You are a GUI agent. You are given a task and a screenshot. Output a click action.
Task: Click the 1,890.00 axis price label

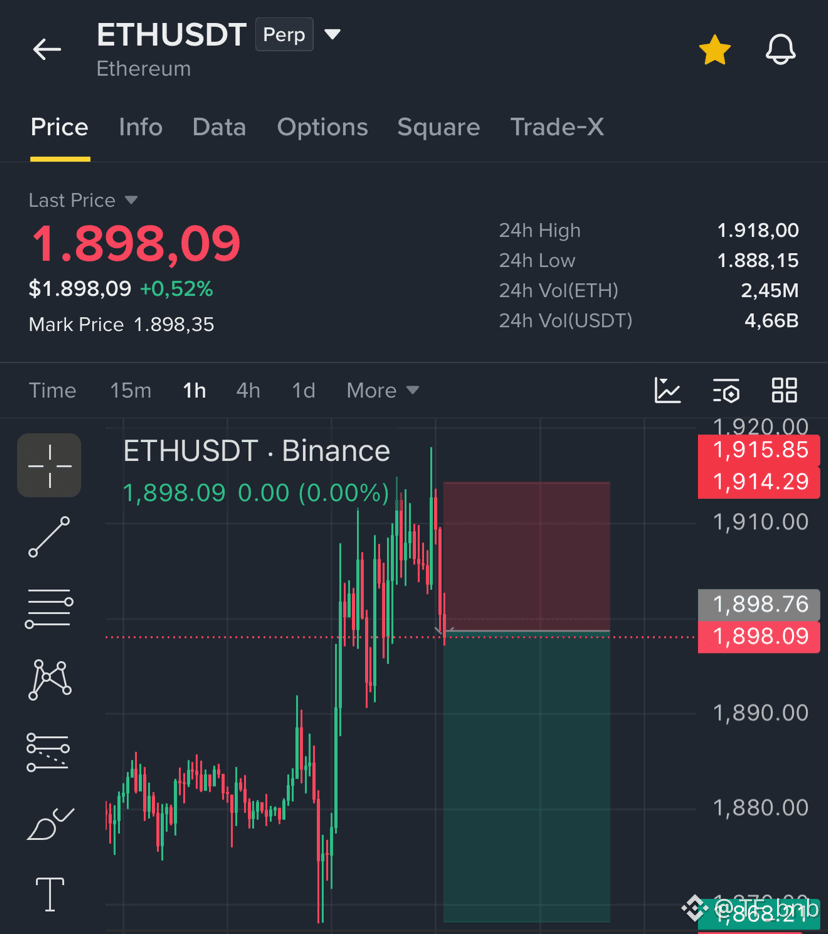pos(761,713)
